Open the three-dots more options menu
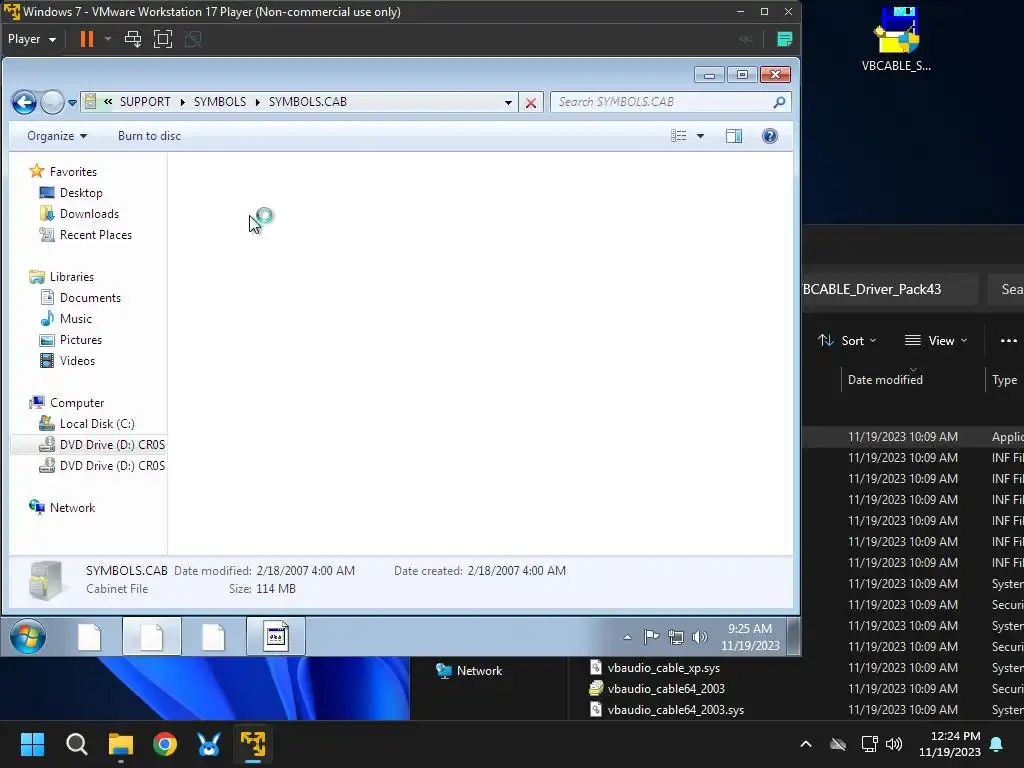The width and height of the screenshot is (1024, 768). click(1008, 340)
